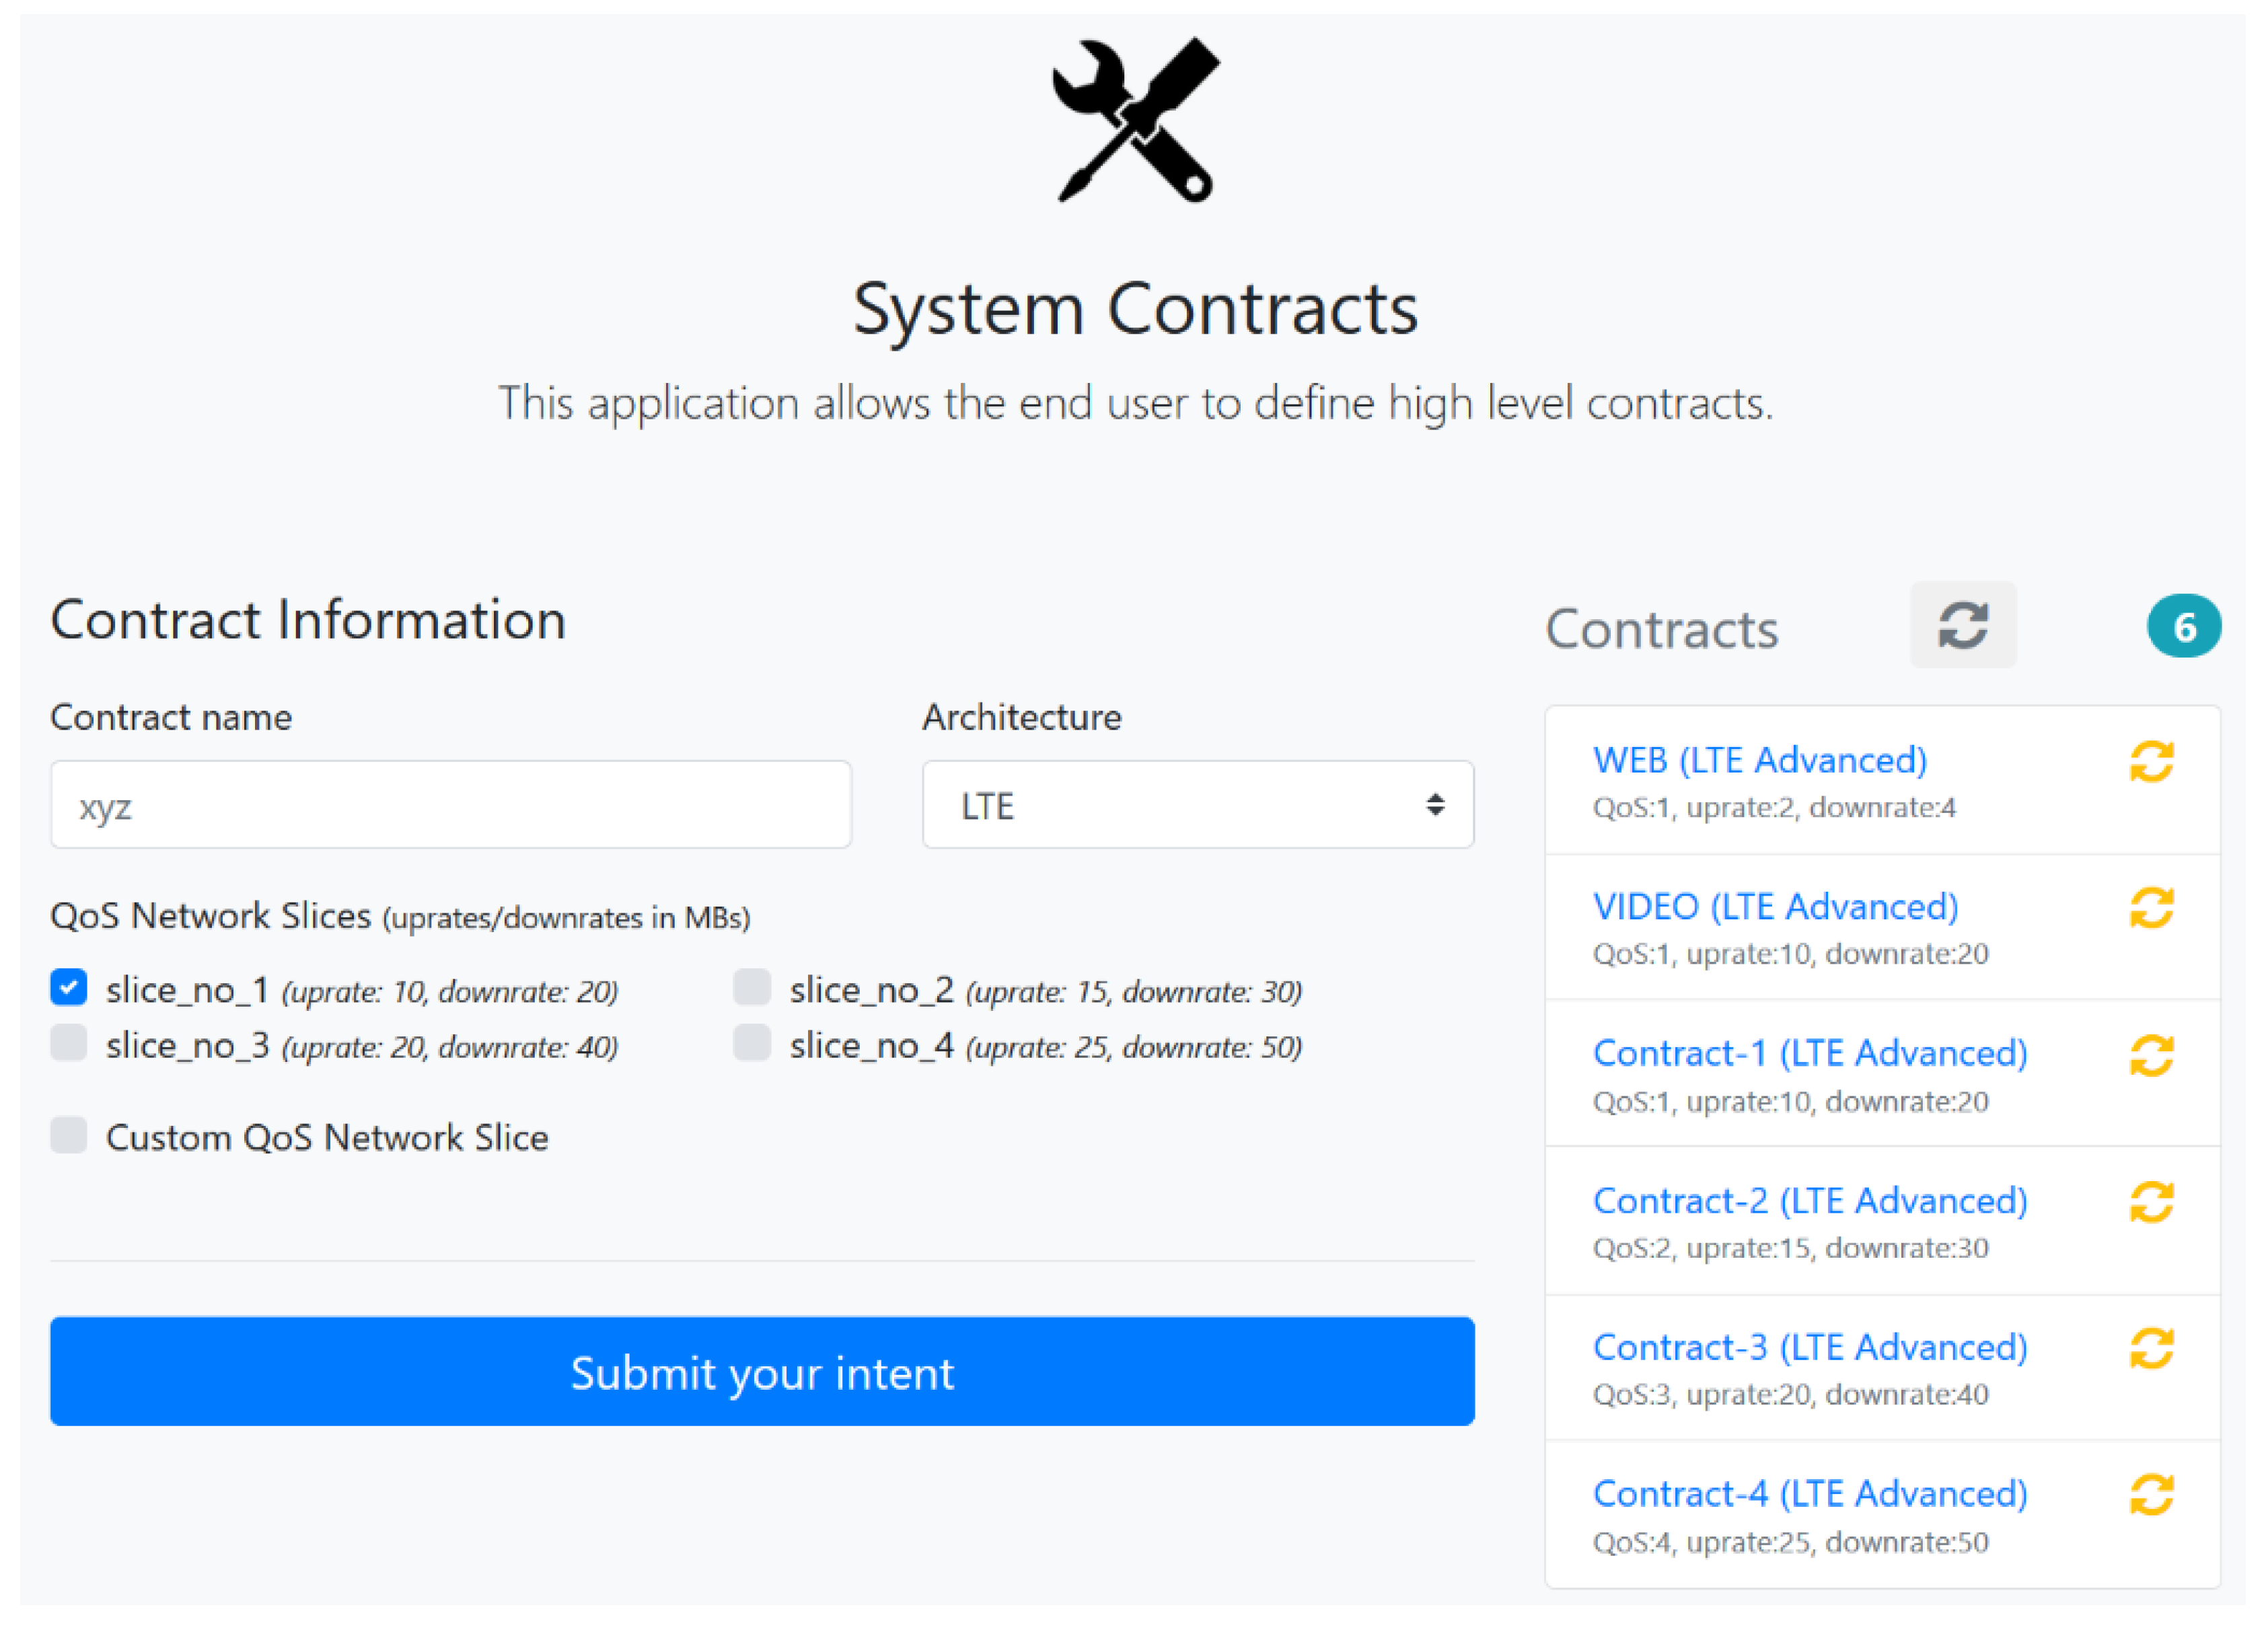Open the WEB (LTE Advanced) contract link

pyautogui.click(x=1759, y=760)
